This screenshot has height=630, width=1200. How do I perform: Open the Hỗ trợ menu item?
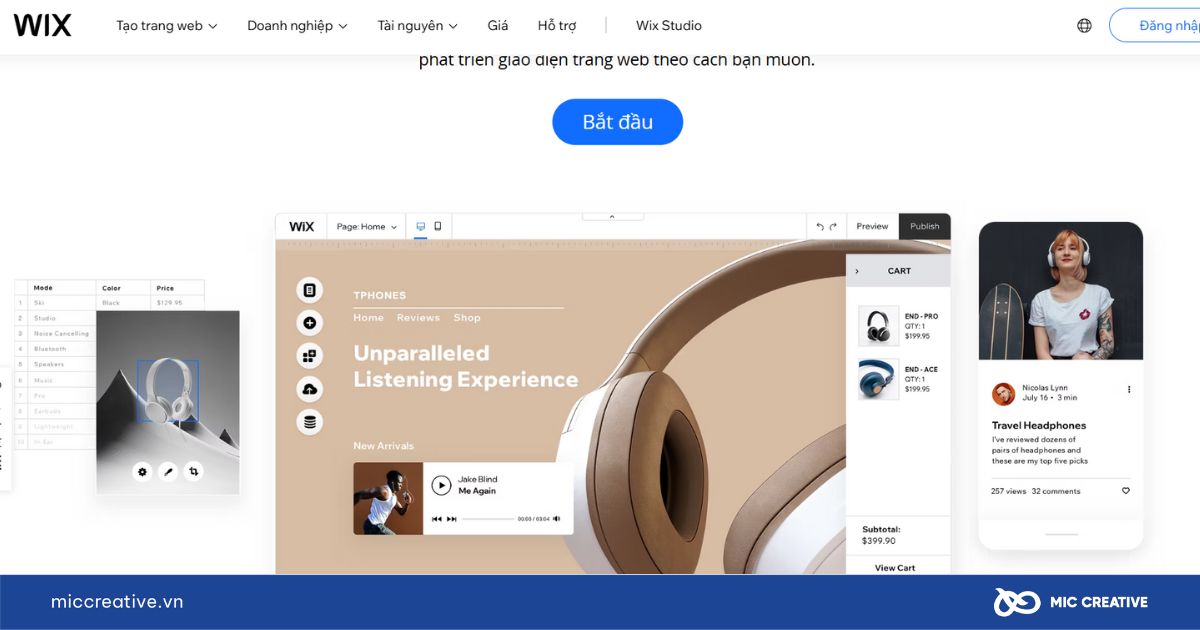coord(557,26)
